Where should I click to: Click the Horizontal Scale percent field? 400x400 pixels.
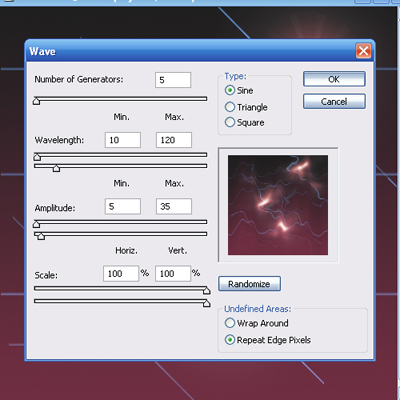point(121,274)
